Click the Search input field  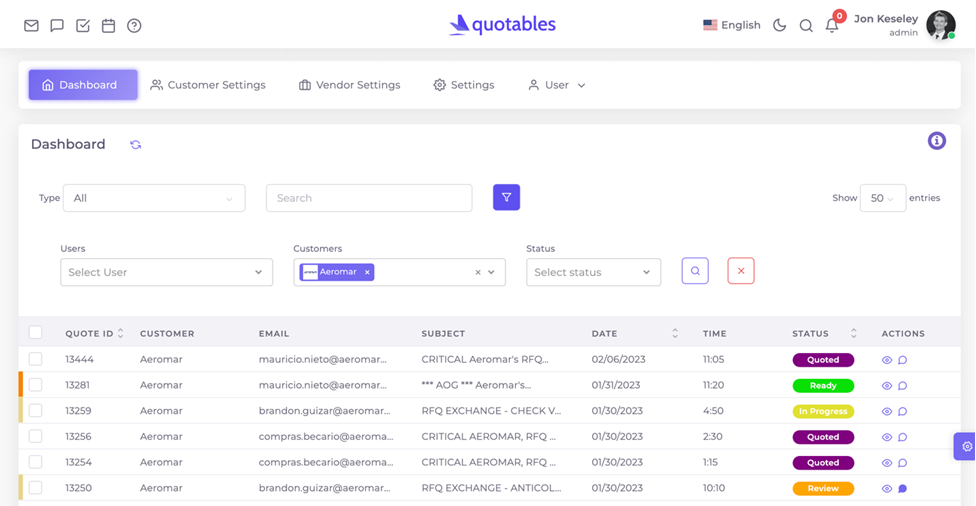[369, 198]
